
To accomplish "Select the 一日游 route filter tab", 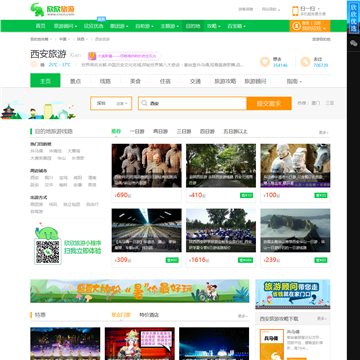I will [137, 132].
